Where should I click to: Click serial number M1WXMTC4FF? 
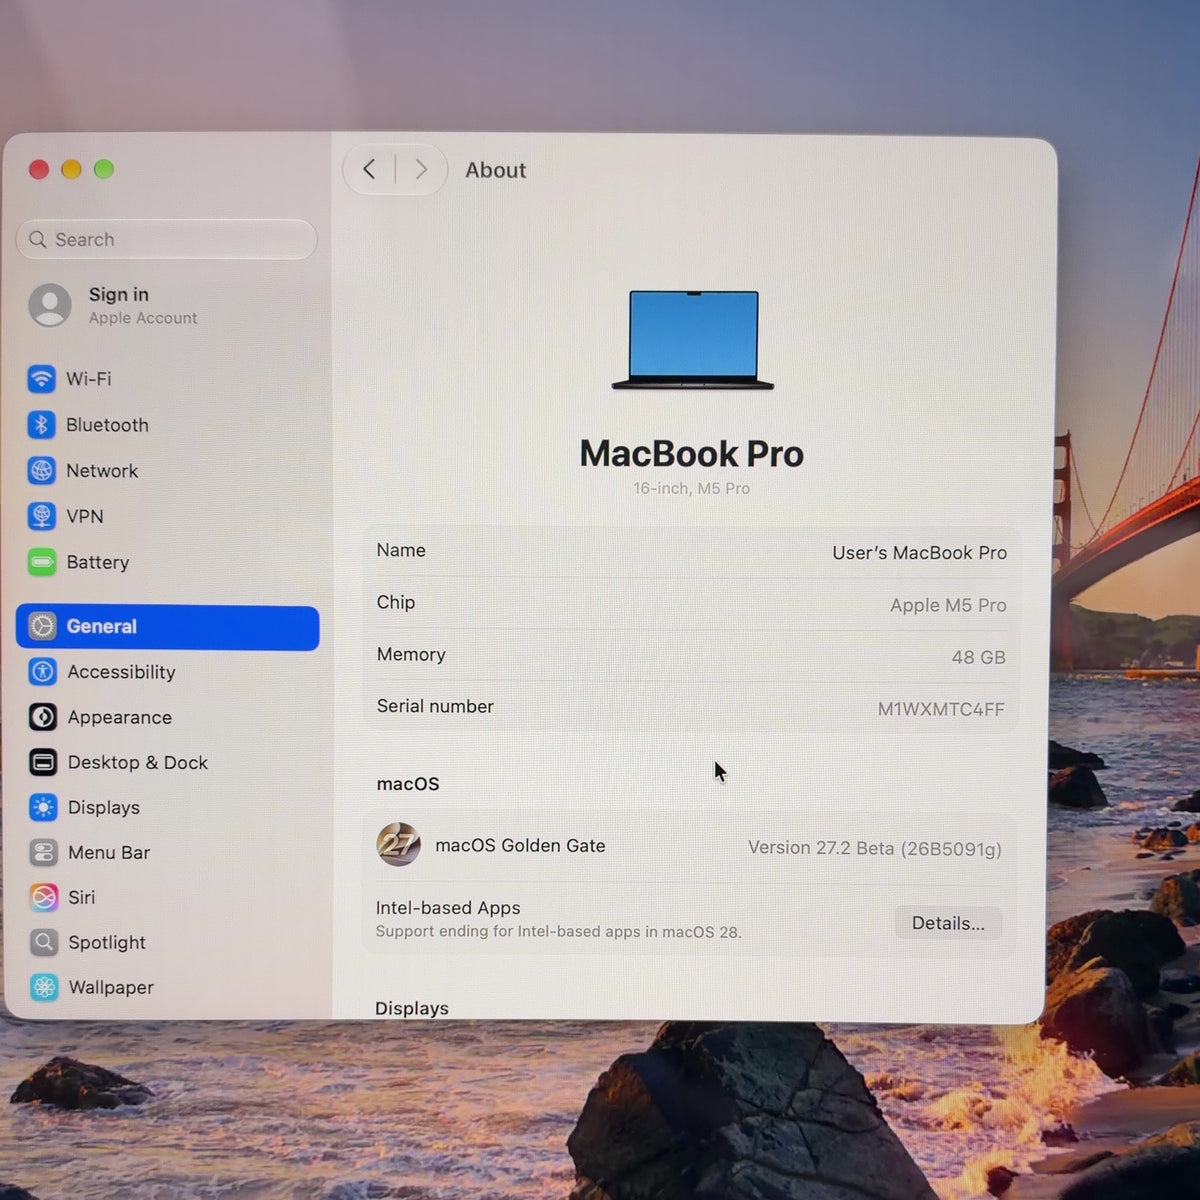point(941,709)
